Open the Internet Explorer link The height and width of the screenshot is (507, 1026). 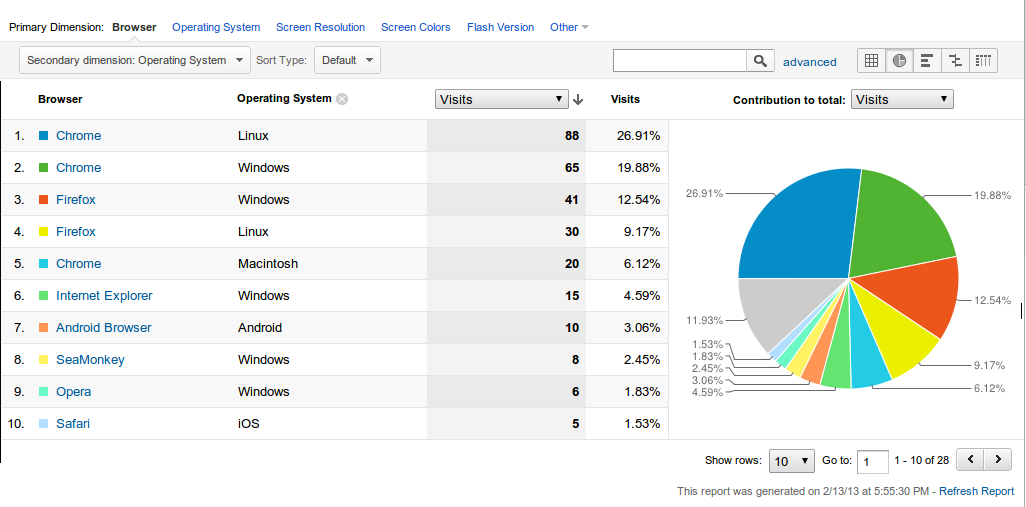[x=104, y=296]
